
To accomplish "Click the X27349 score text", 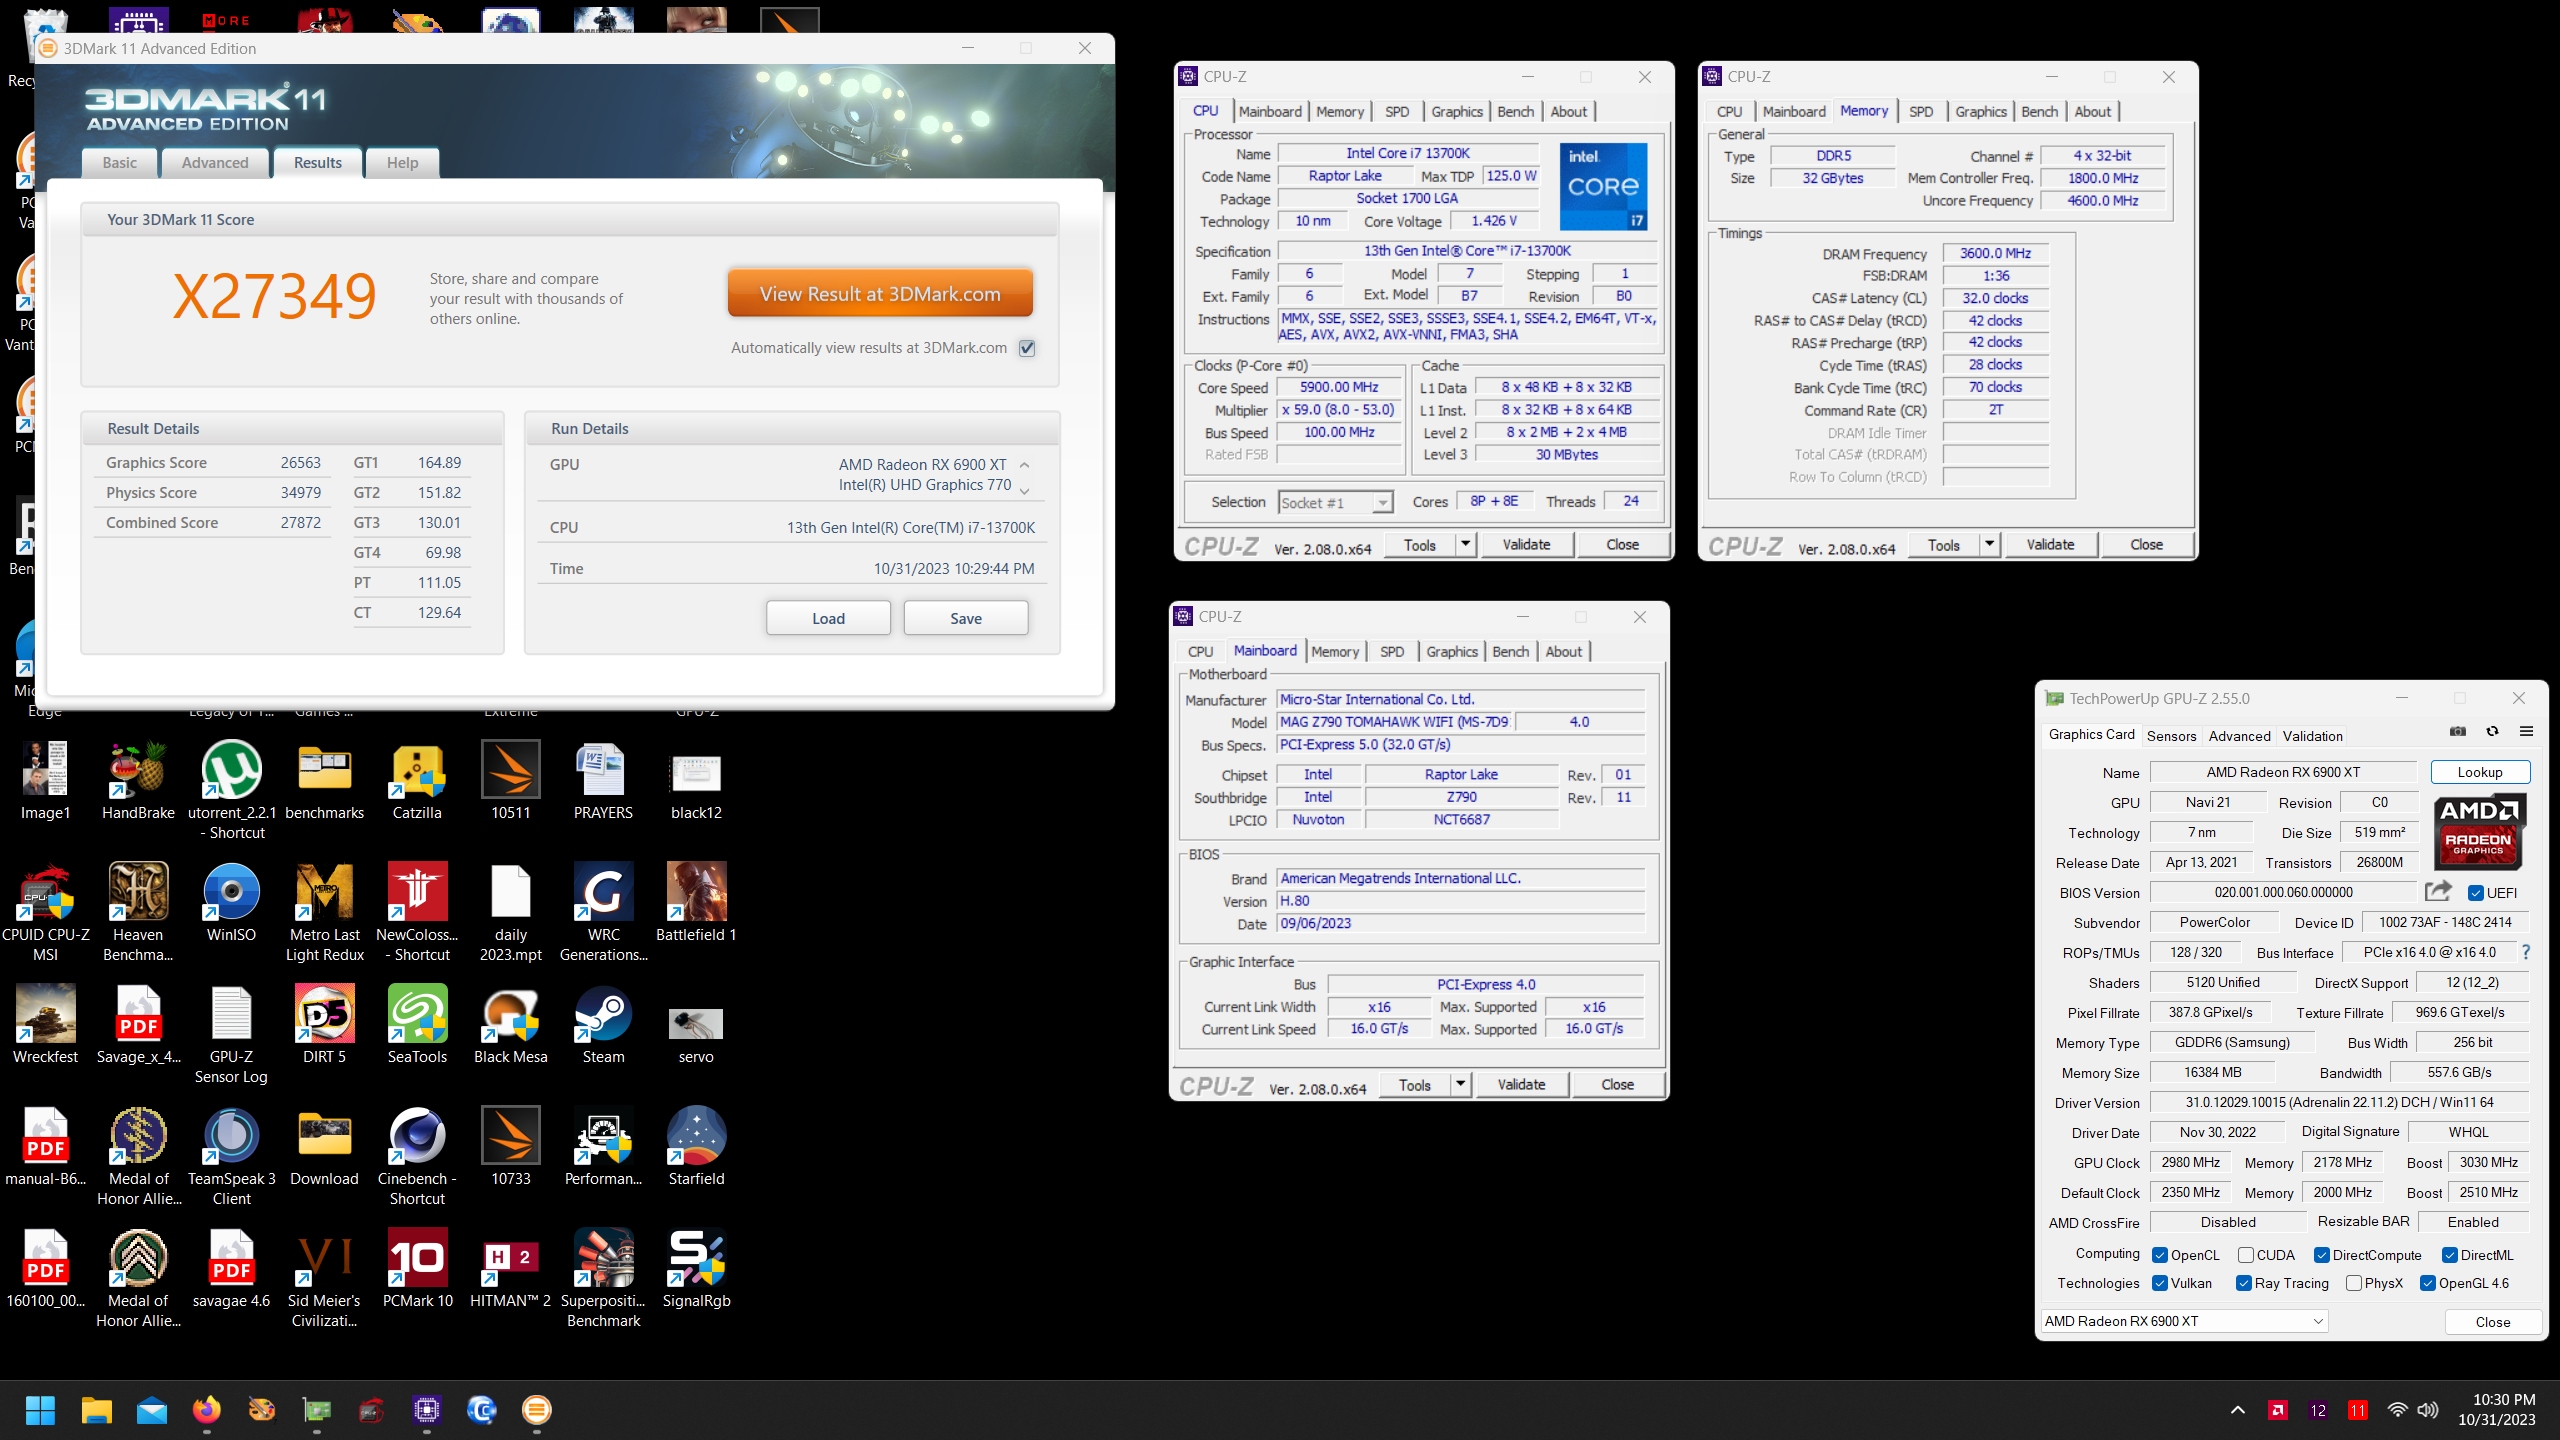I will coord(275,295).
